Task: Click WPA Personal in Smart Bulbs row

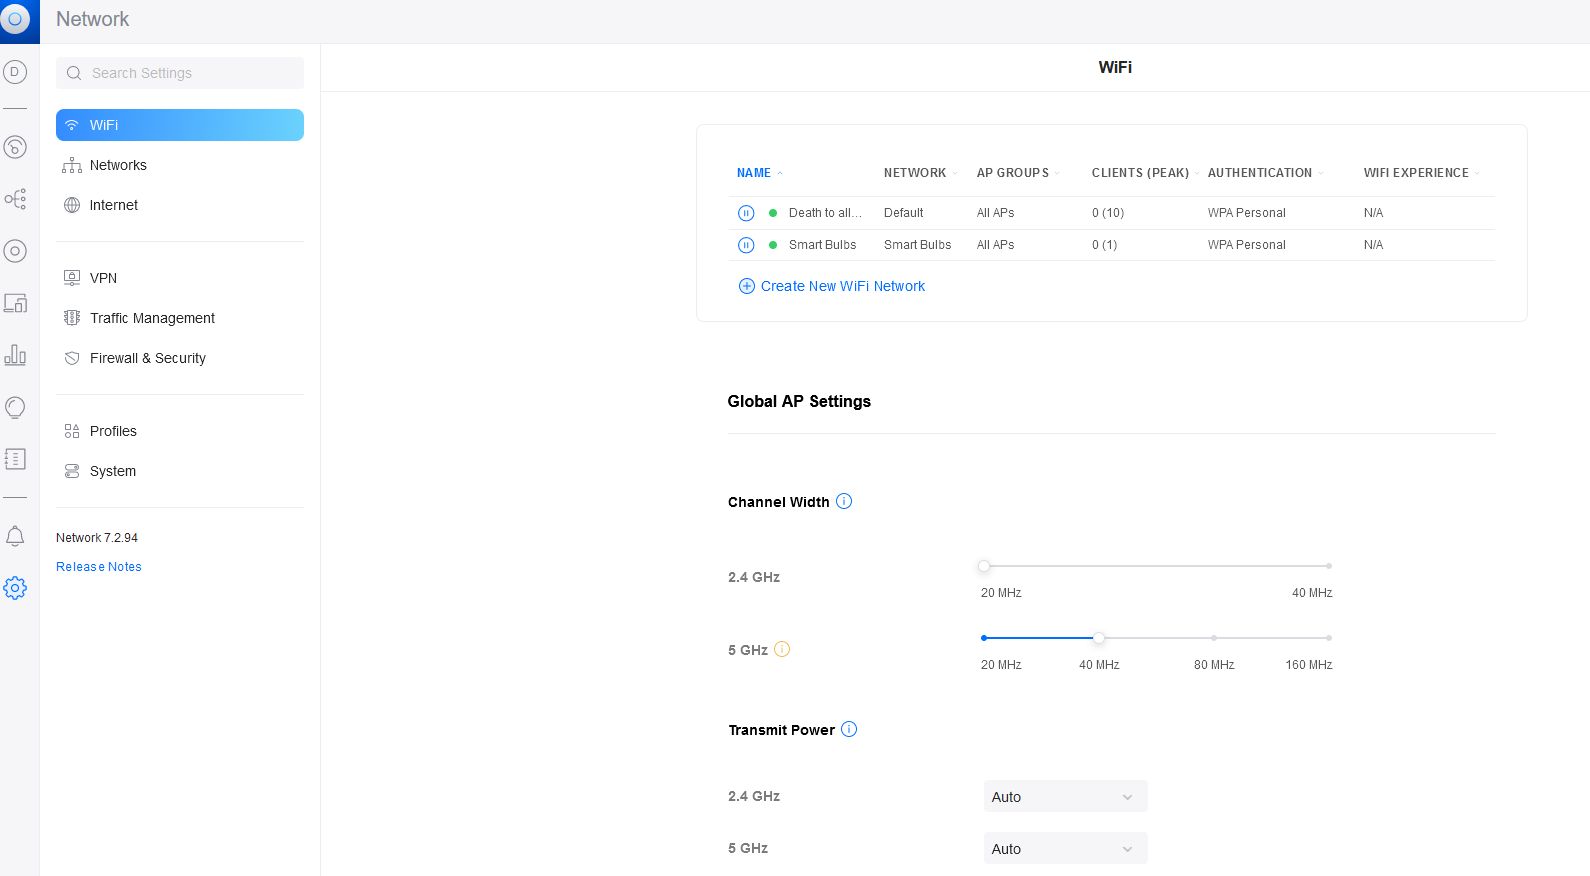Action: [1247, 245]
